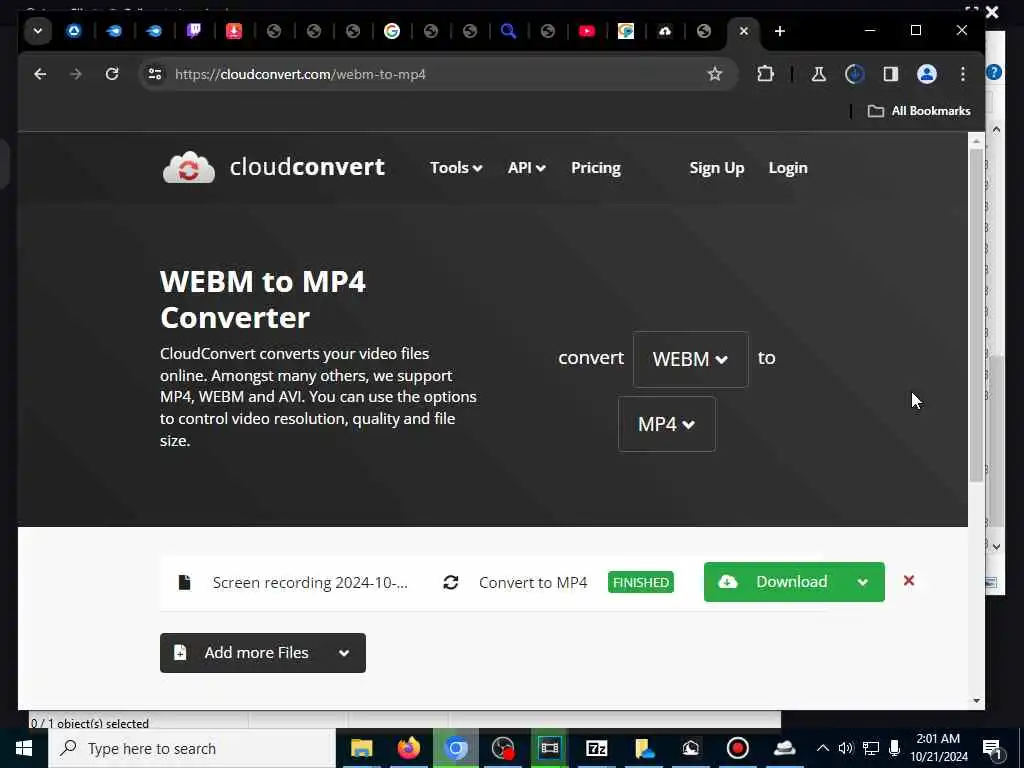Click the blue circular extension icon
Image resolution: width=1024 pixels, height=768 pixels.
[854, 74]
